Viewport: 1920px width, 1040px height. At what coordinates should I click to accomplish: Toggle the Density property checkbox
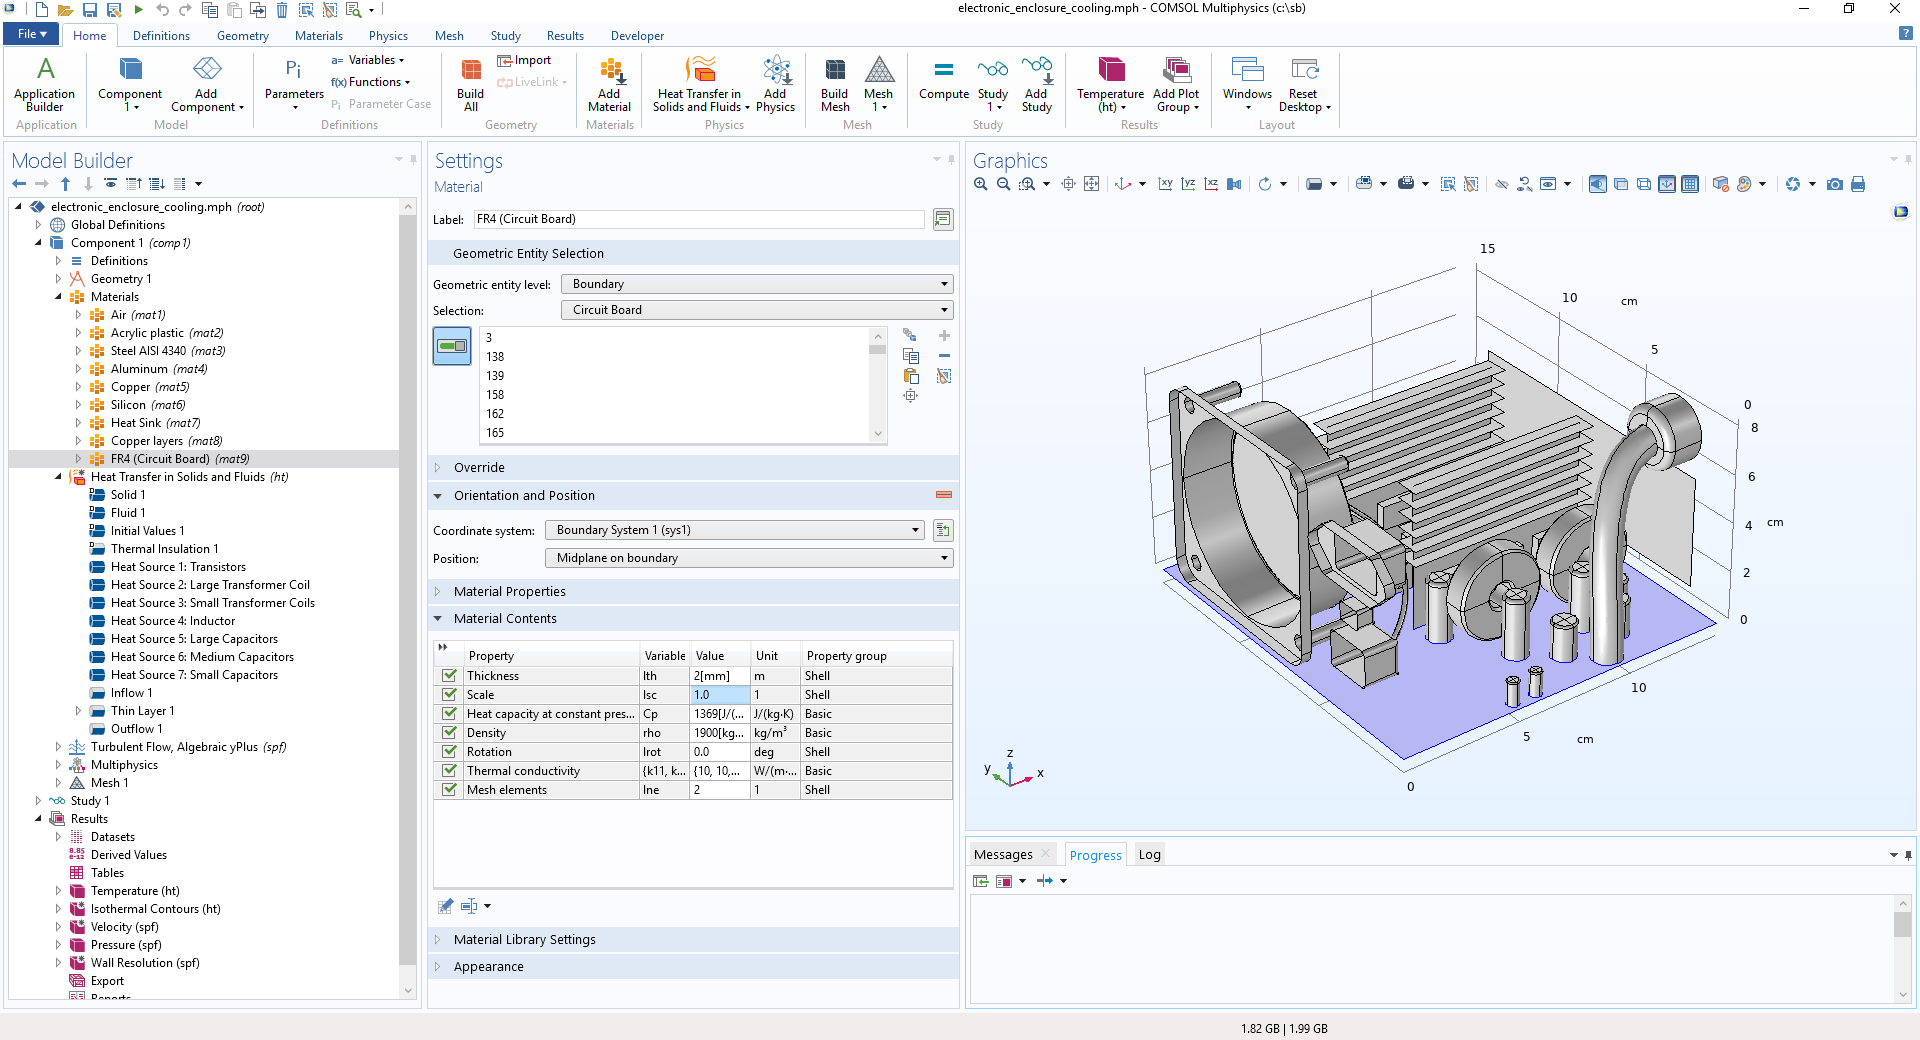pyautogui.click(x=450, y=733)
